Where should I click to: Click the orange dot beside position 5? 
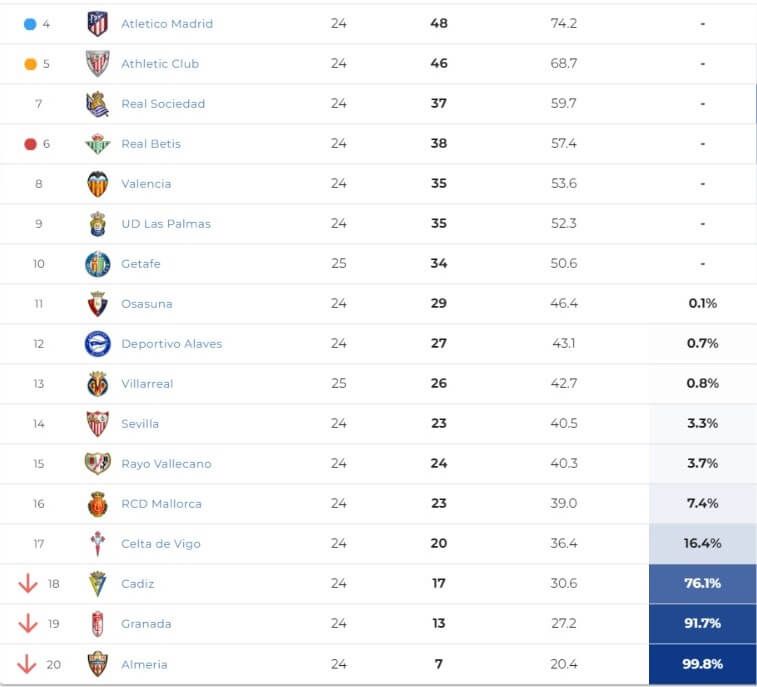tap(30, 64)
